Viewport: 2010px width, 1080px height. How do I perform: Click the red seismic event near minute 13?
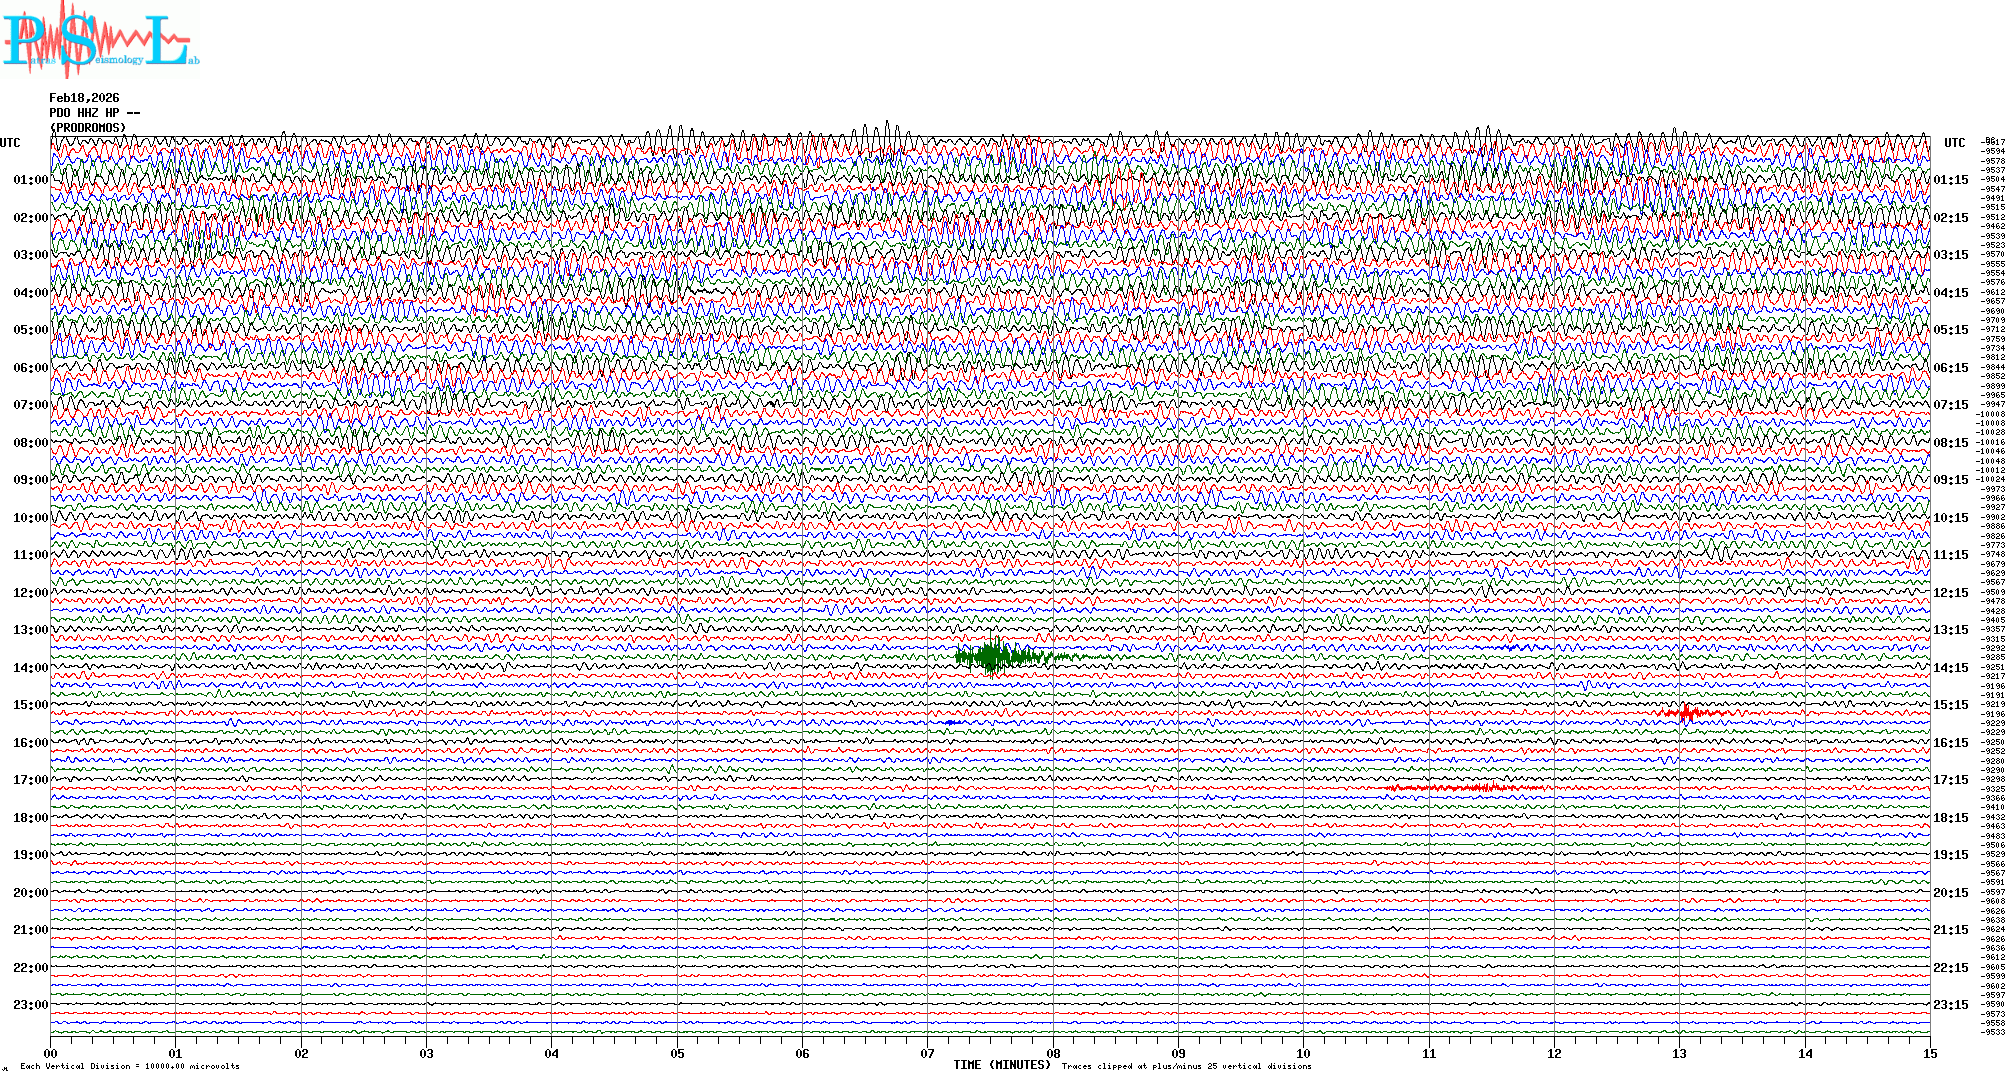pyautogui.click(x=1688, y=713)
